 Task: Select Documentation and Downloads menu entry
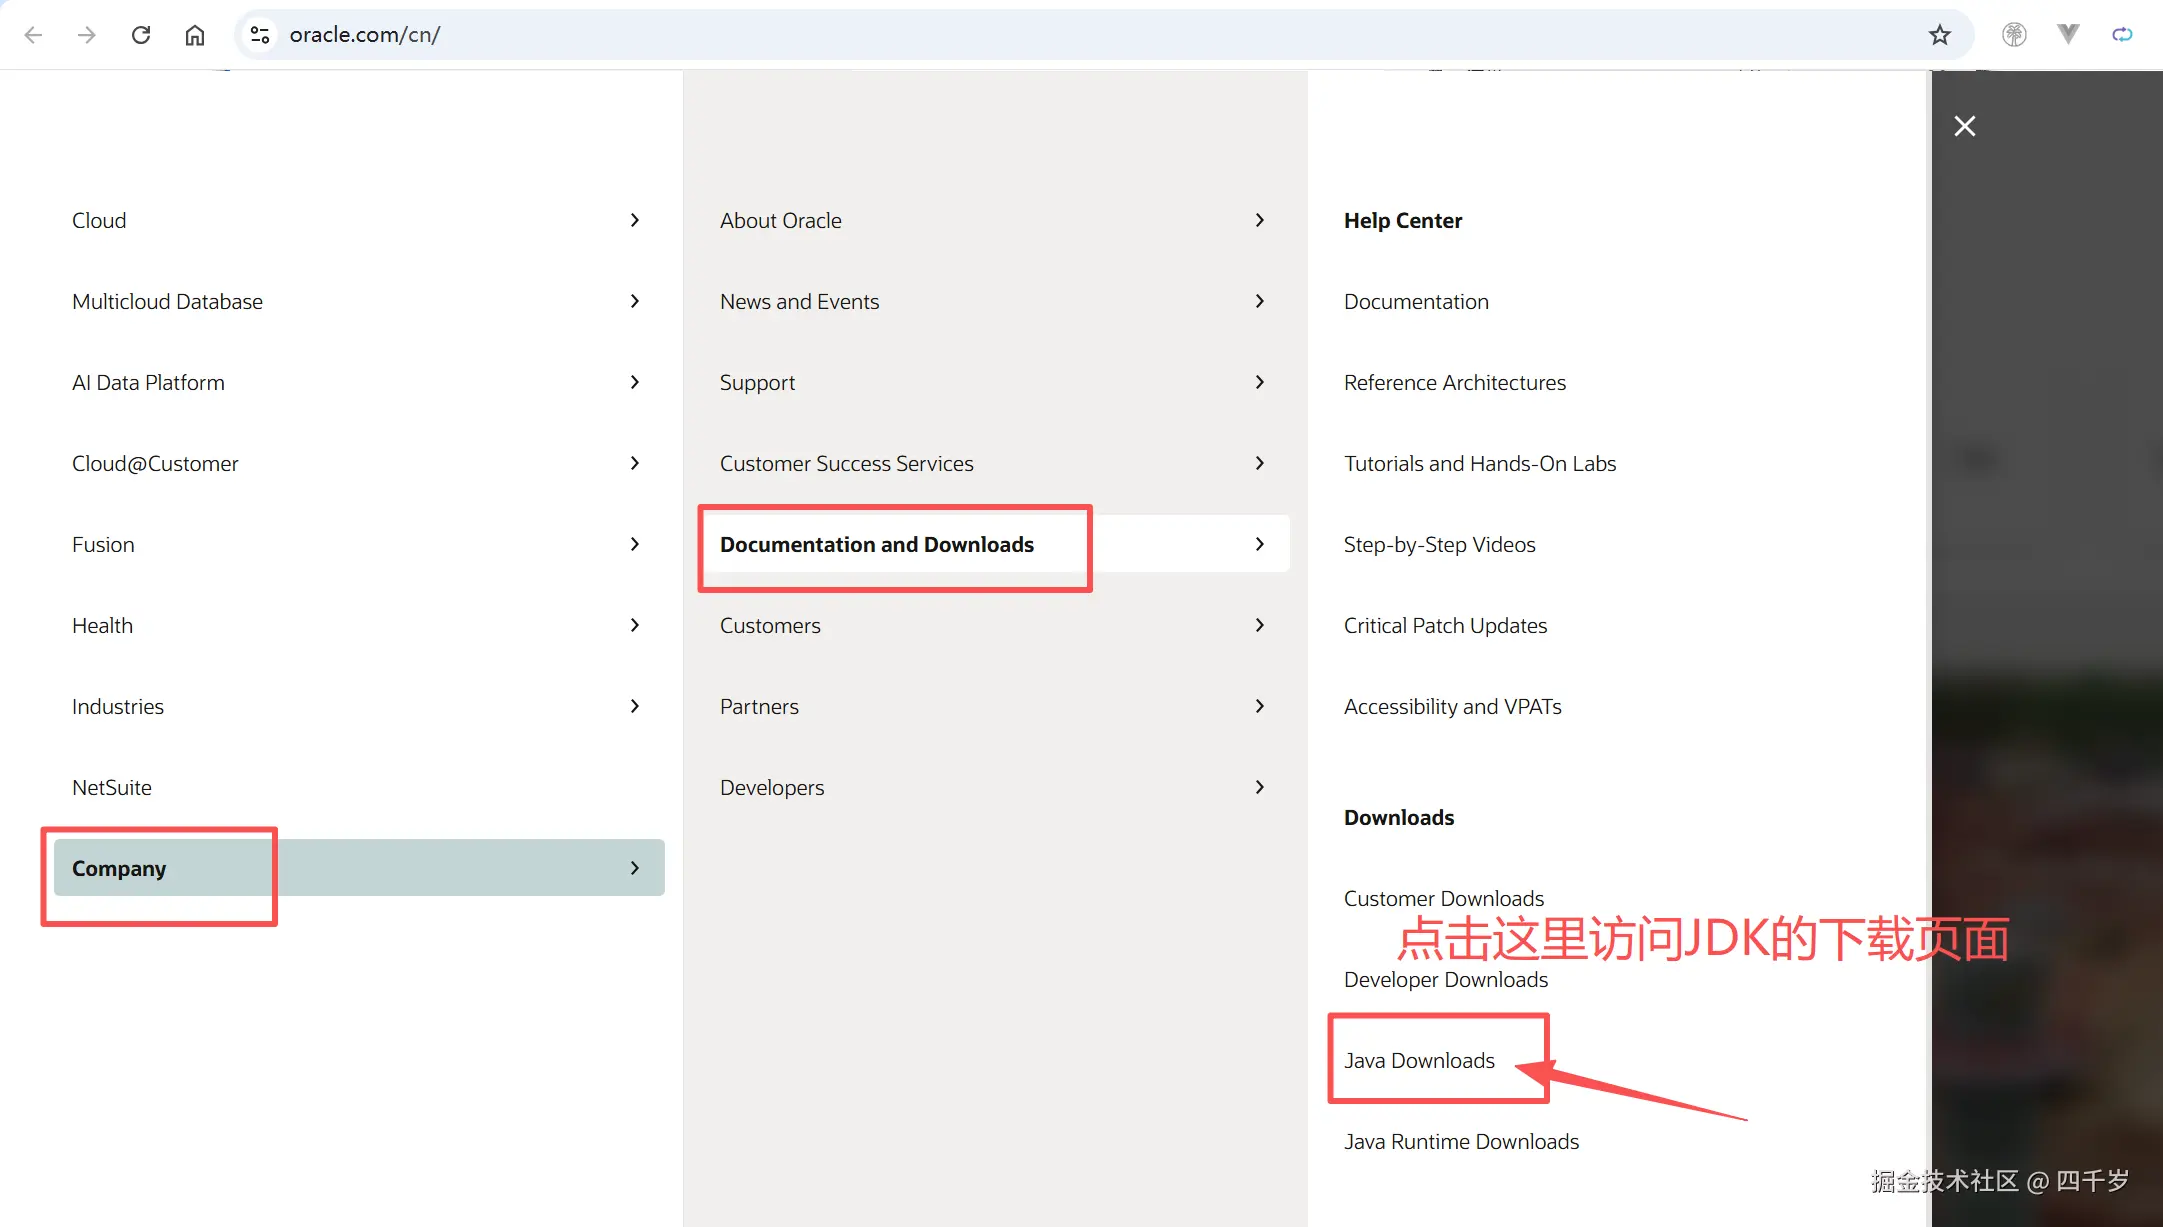877,544
